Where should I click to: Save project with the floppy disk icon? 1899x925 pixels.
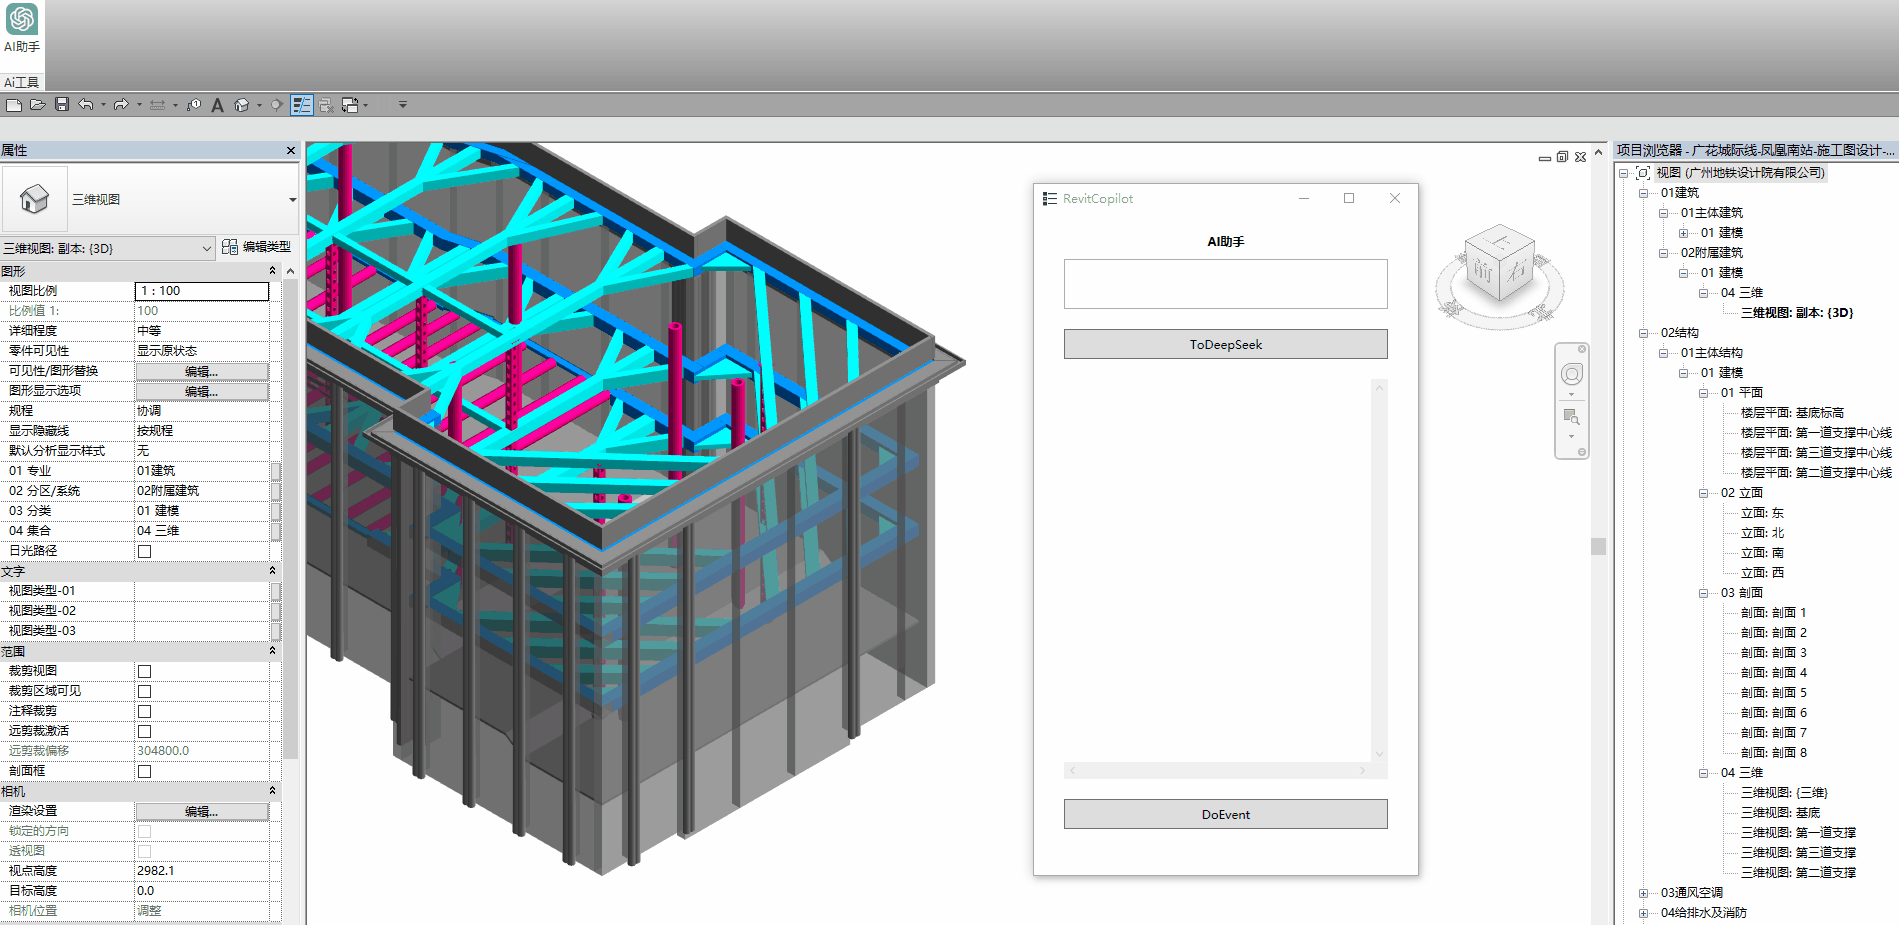[62, 104]
